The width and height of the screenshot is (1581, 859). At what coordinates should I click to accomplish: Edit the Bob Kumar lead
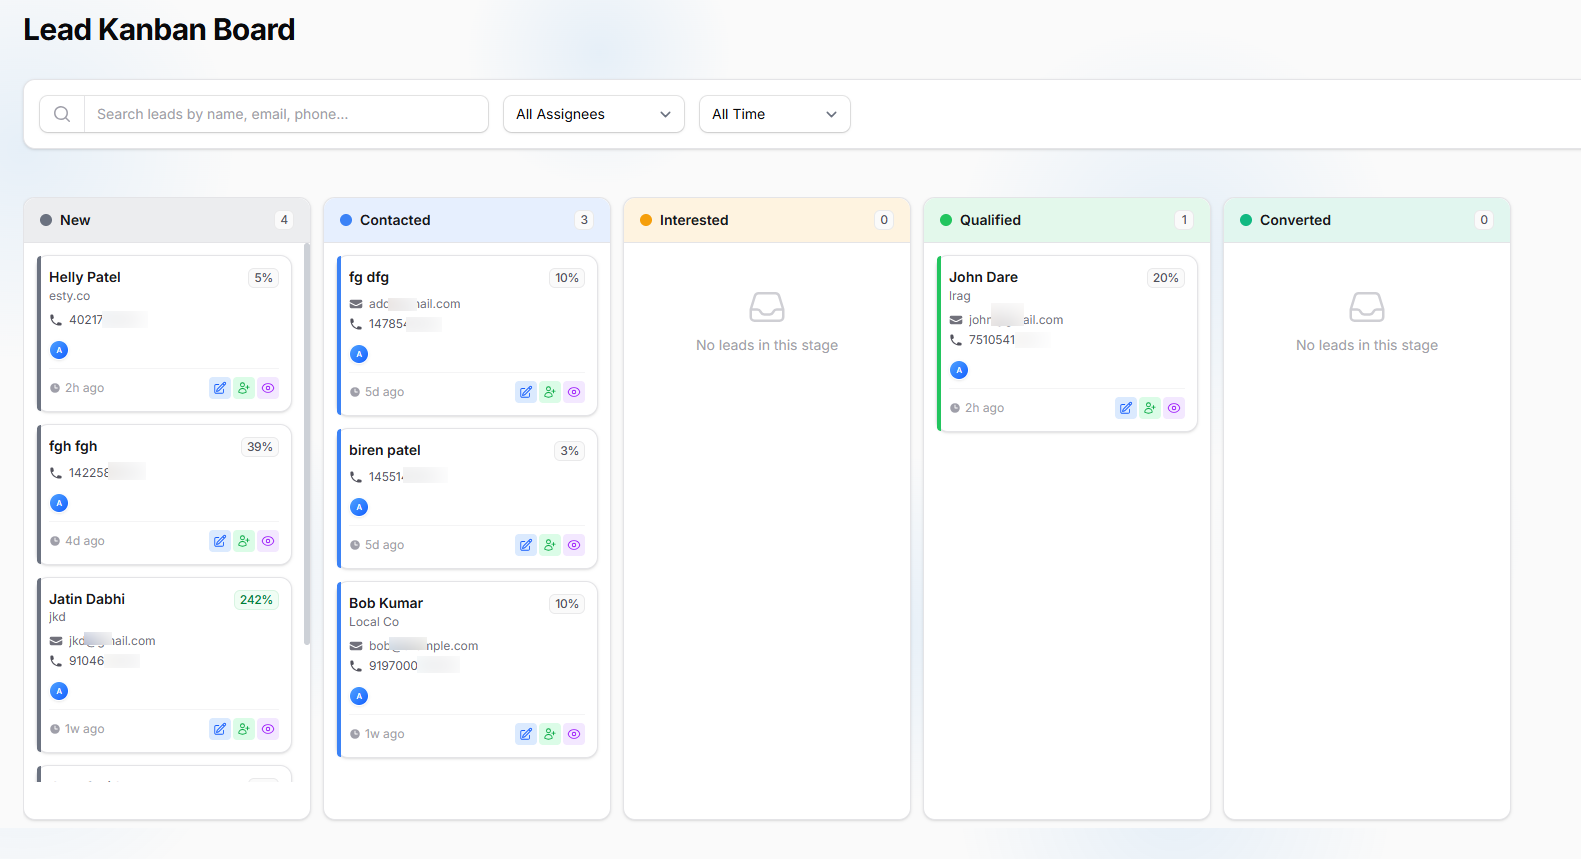(x=526, y=734)
